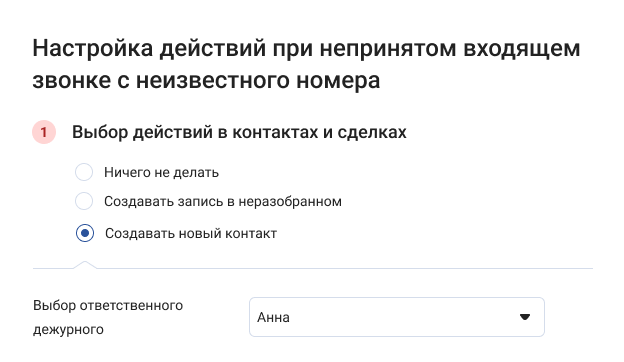Click the empty area inside the Анна field
The width and height of the screenshot is (624, 362).
click(398, 317)
